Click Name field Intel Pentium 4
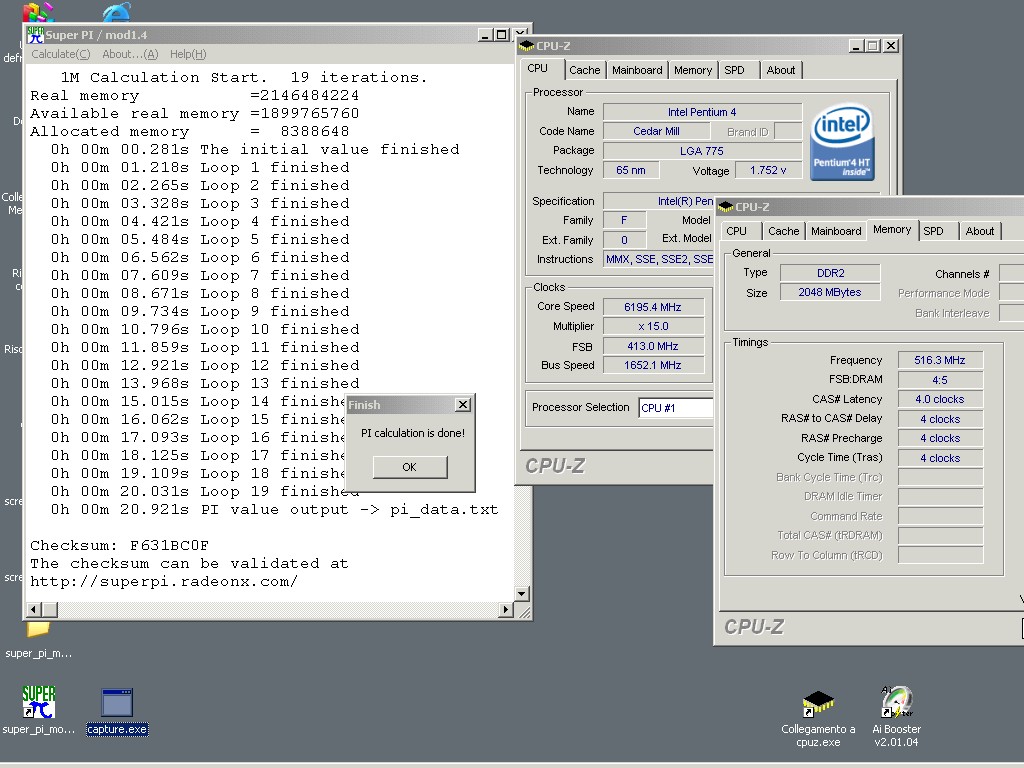 point(702,112)
